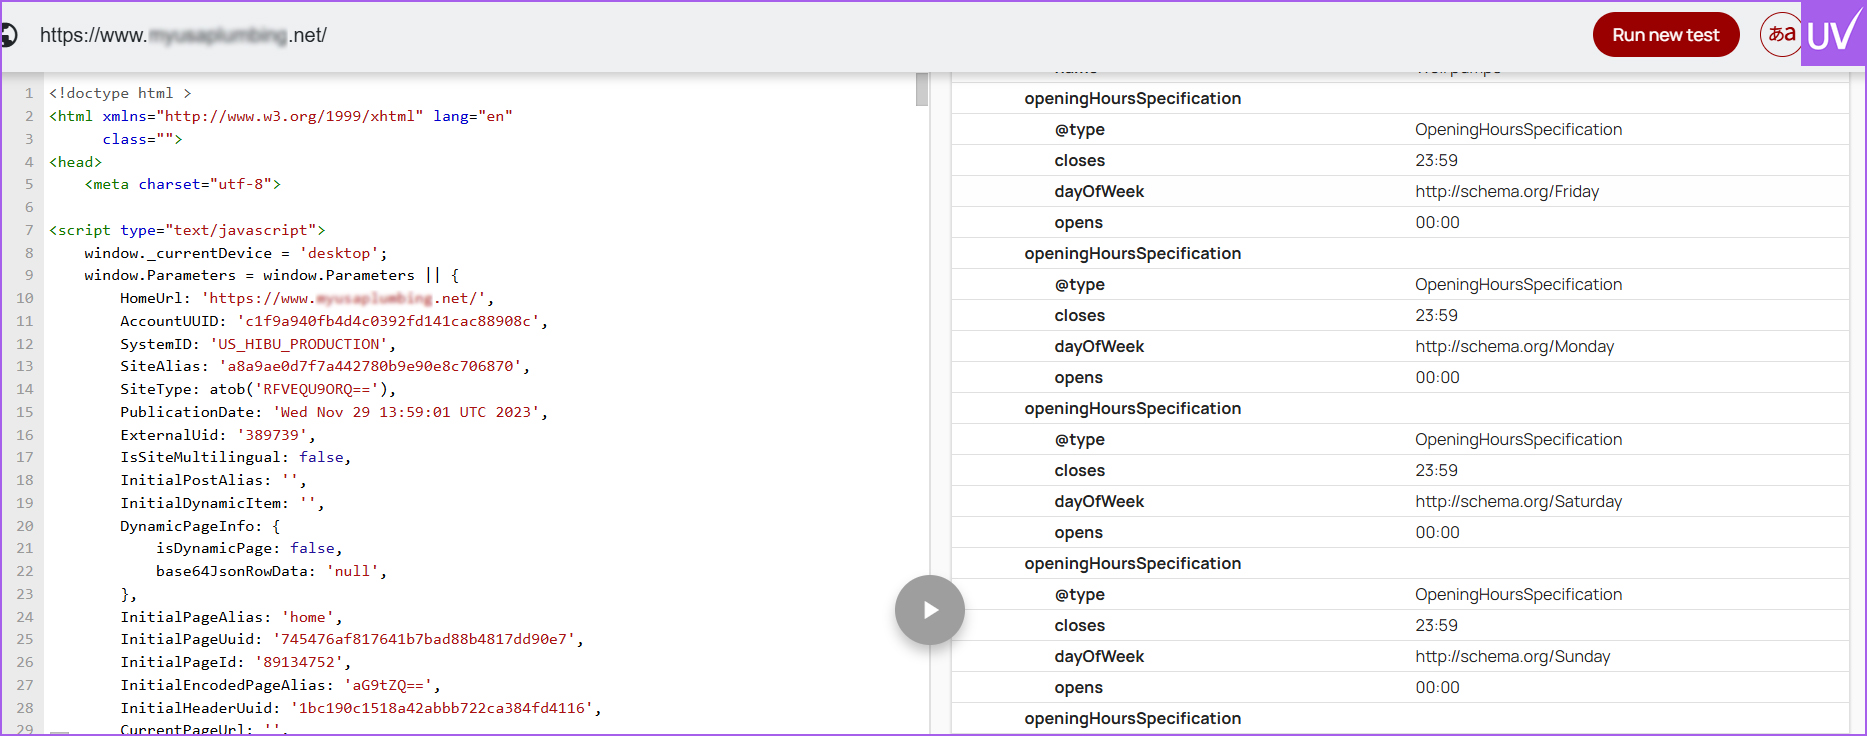
Task: Select the schema.org/Monday dayOfWeek value
Action: (1514, 347)
